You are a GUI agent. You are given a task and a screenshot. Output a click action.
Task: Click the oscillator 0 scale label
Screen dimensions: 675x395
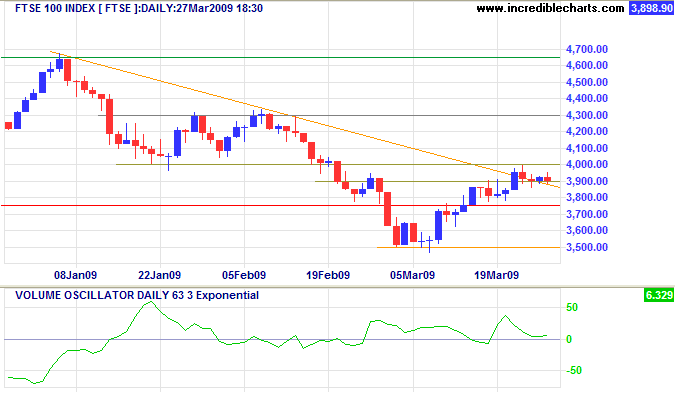[x=569, y=339]
